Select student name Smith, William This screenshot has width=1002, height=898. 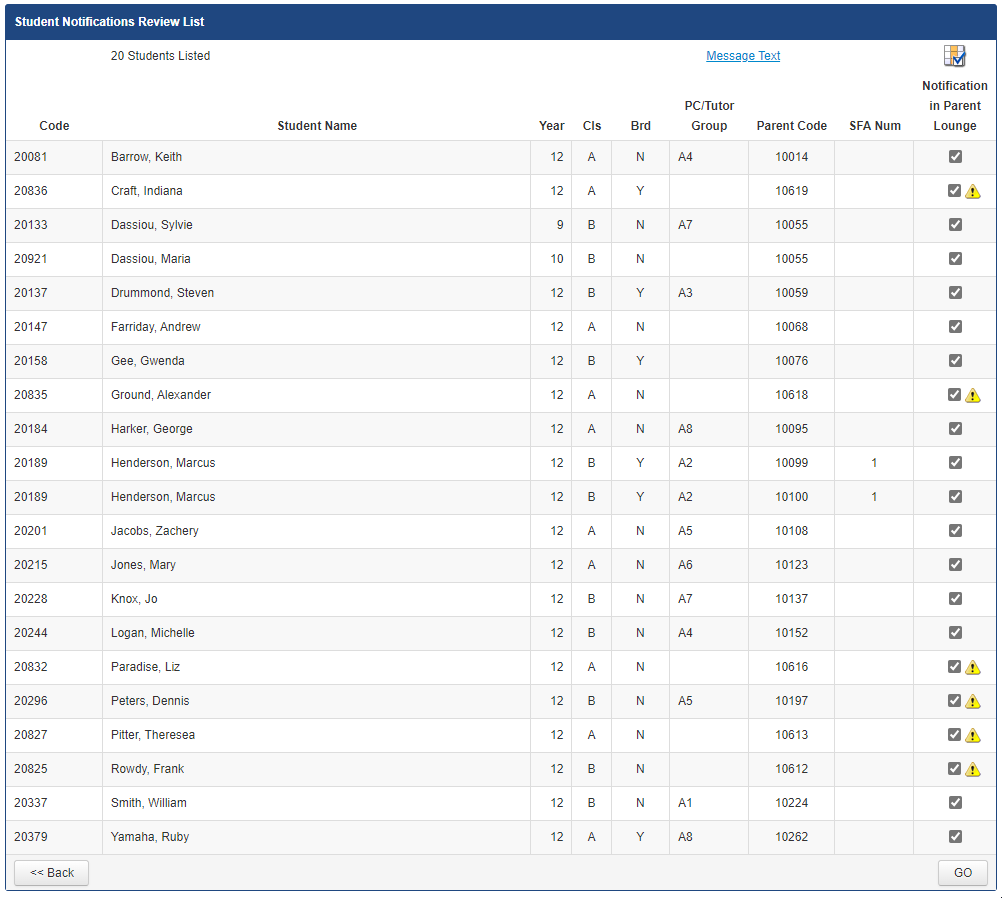149,803
